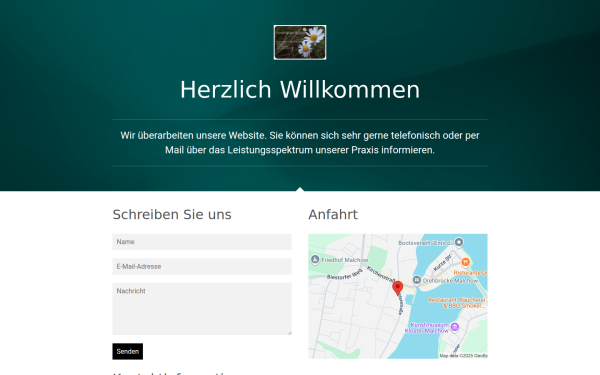Click the 'Ristorante' label on the map
600x375 pixels.
(x=470, y=273)
